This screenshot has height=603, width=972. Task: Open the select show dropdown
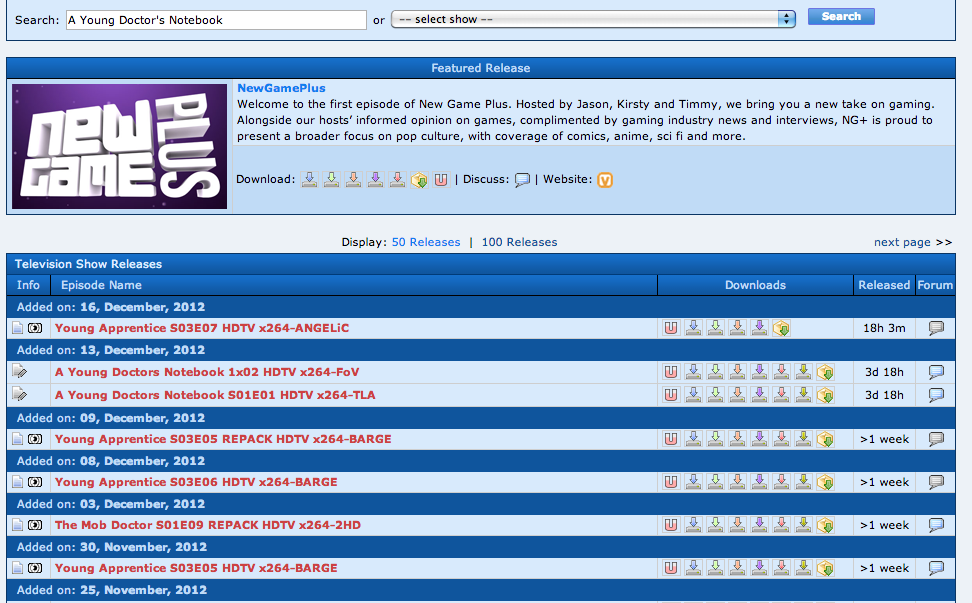(593, 19)
